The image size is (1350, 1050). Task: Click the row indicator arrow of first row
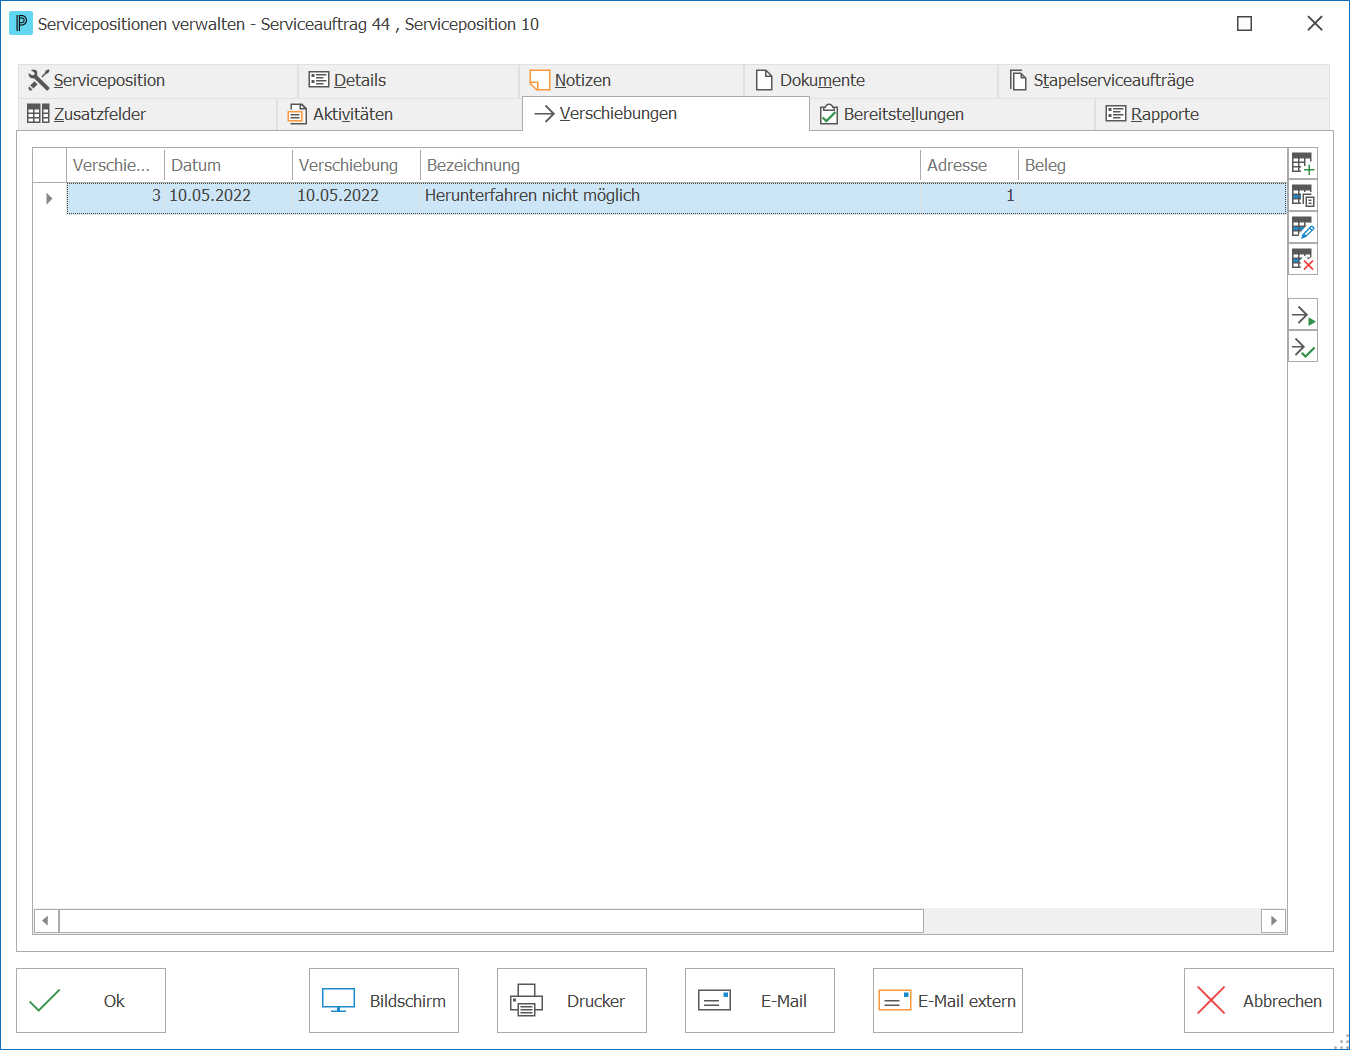coord(49,198)
